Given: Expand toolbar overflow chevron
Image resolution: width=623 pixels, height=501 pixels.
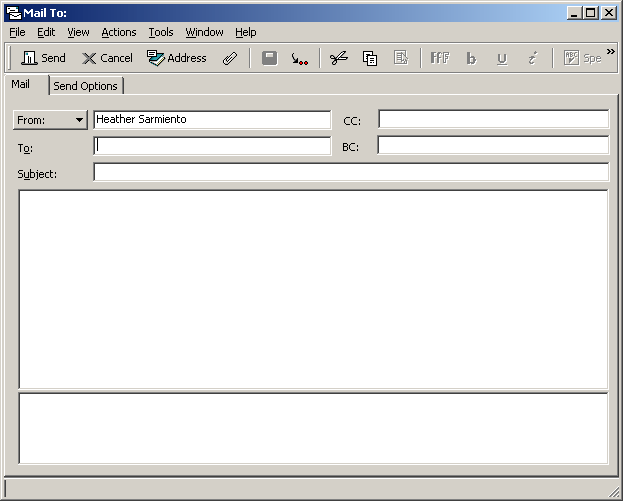Looking at the screenshot, I should [x=611, y=52].
